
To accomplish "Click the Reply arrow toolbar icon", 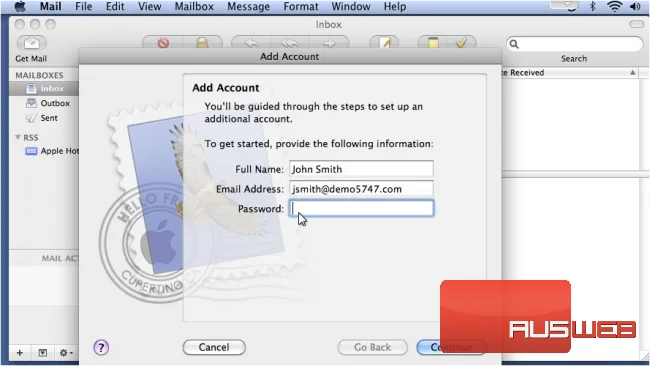I will [x=251, y=43].
